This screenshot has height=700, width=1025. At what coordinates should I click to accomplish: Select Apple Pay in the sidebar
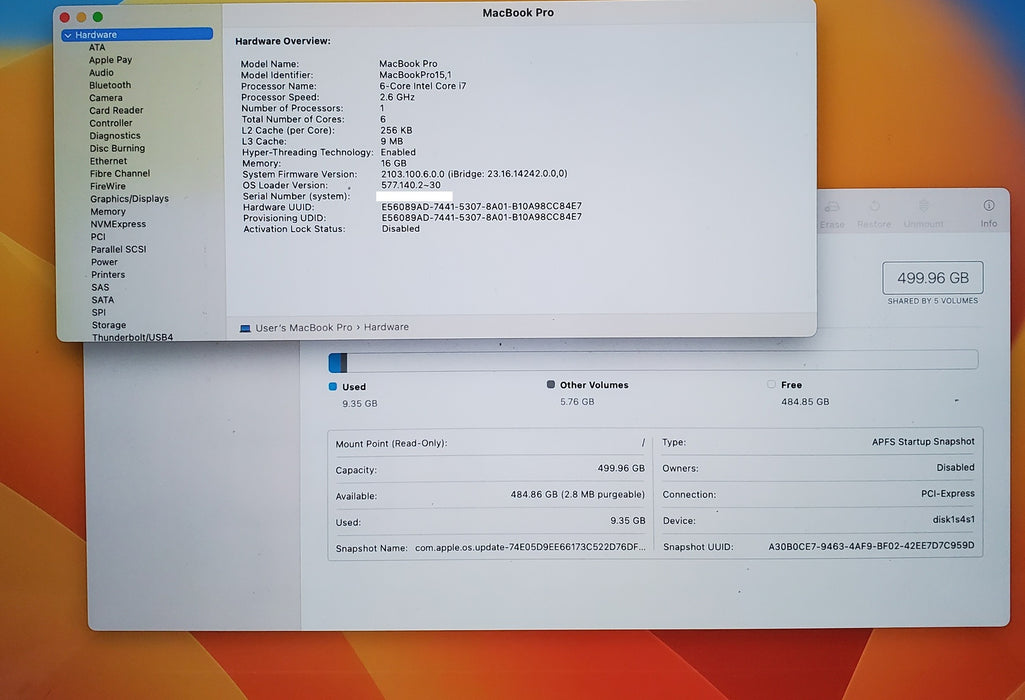pos(110,59)
